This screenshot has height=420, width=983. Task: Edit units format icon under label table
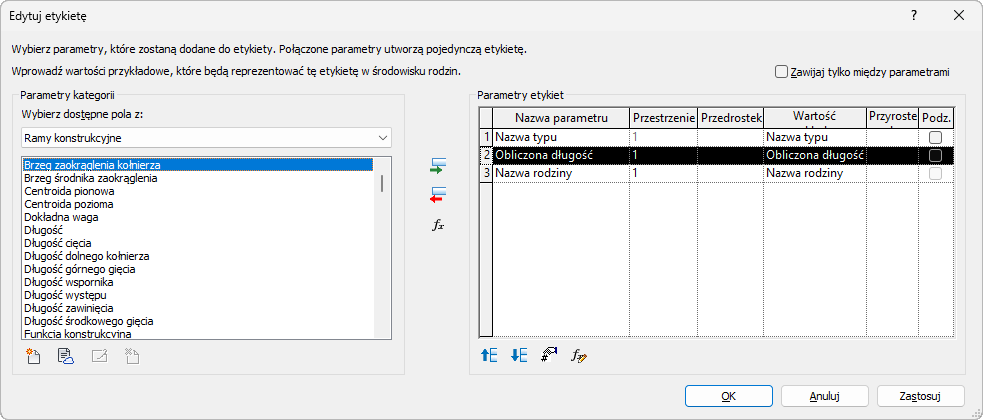(549, 355)
